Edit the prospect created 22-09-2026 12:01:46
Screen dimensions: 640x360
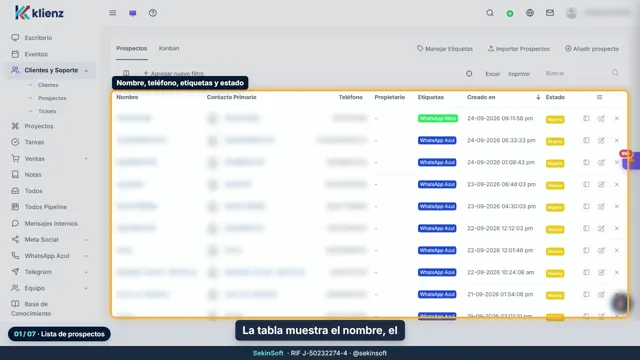point(601,250)
